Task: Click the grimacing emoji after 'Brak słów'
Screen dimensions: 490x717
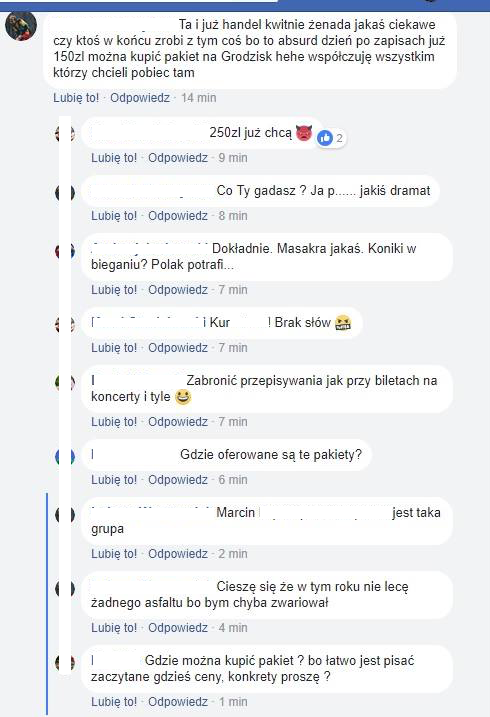Action: pos(343,323)
